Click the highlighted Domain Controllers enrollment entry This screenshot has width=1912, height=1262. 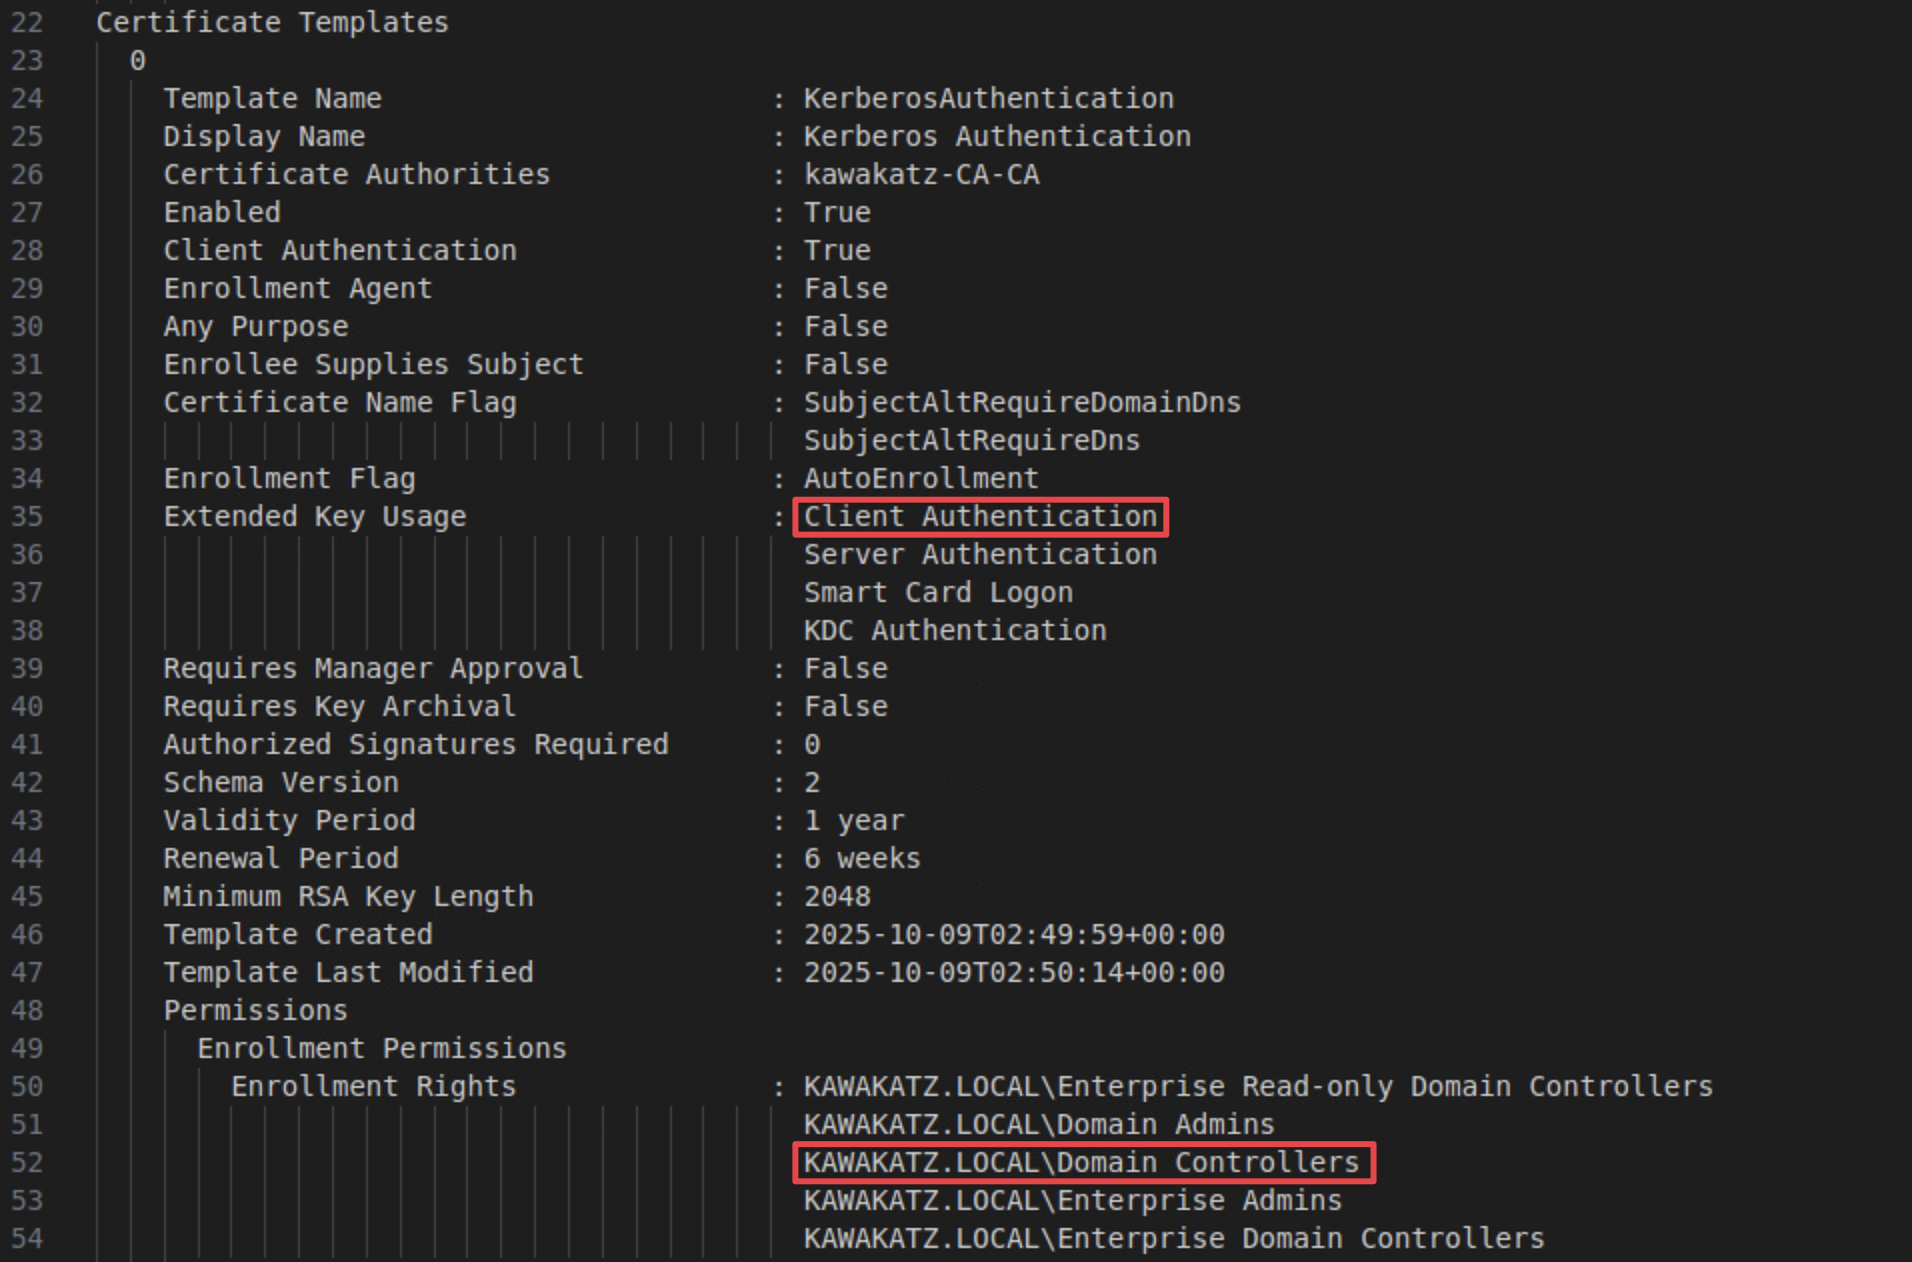(x=1082, y=1163)
